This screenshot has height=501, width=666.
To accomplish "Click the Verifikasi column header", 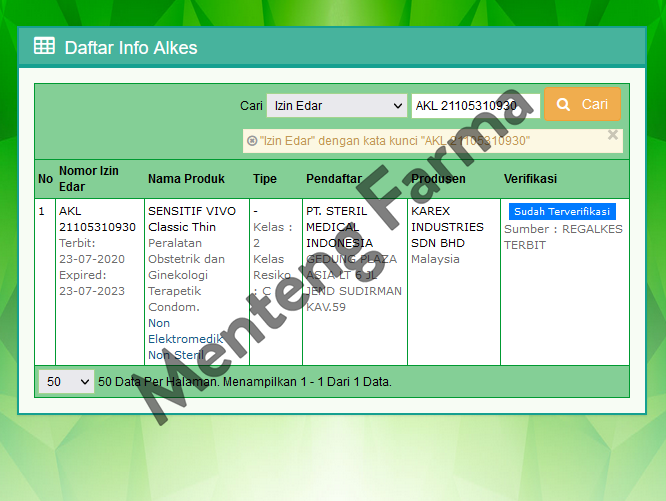I will click(x=530, y=179).
